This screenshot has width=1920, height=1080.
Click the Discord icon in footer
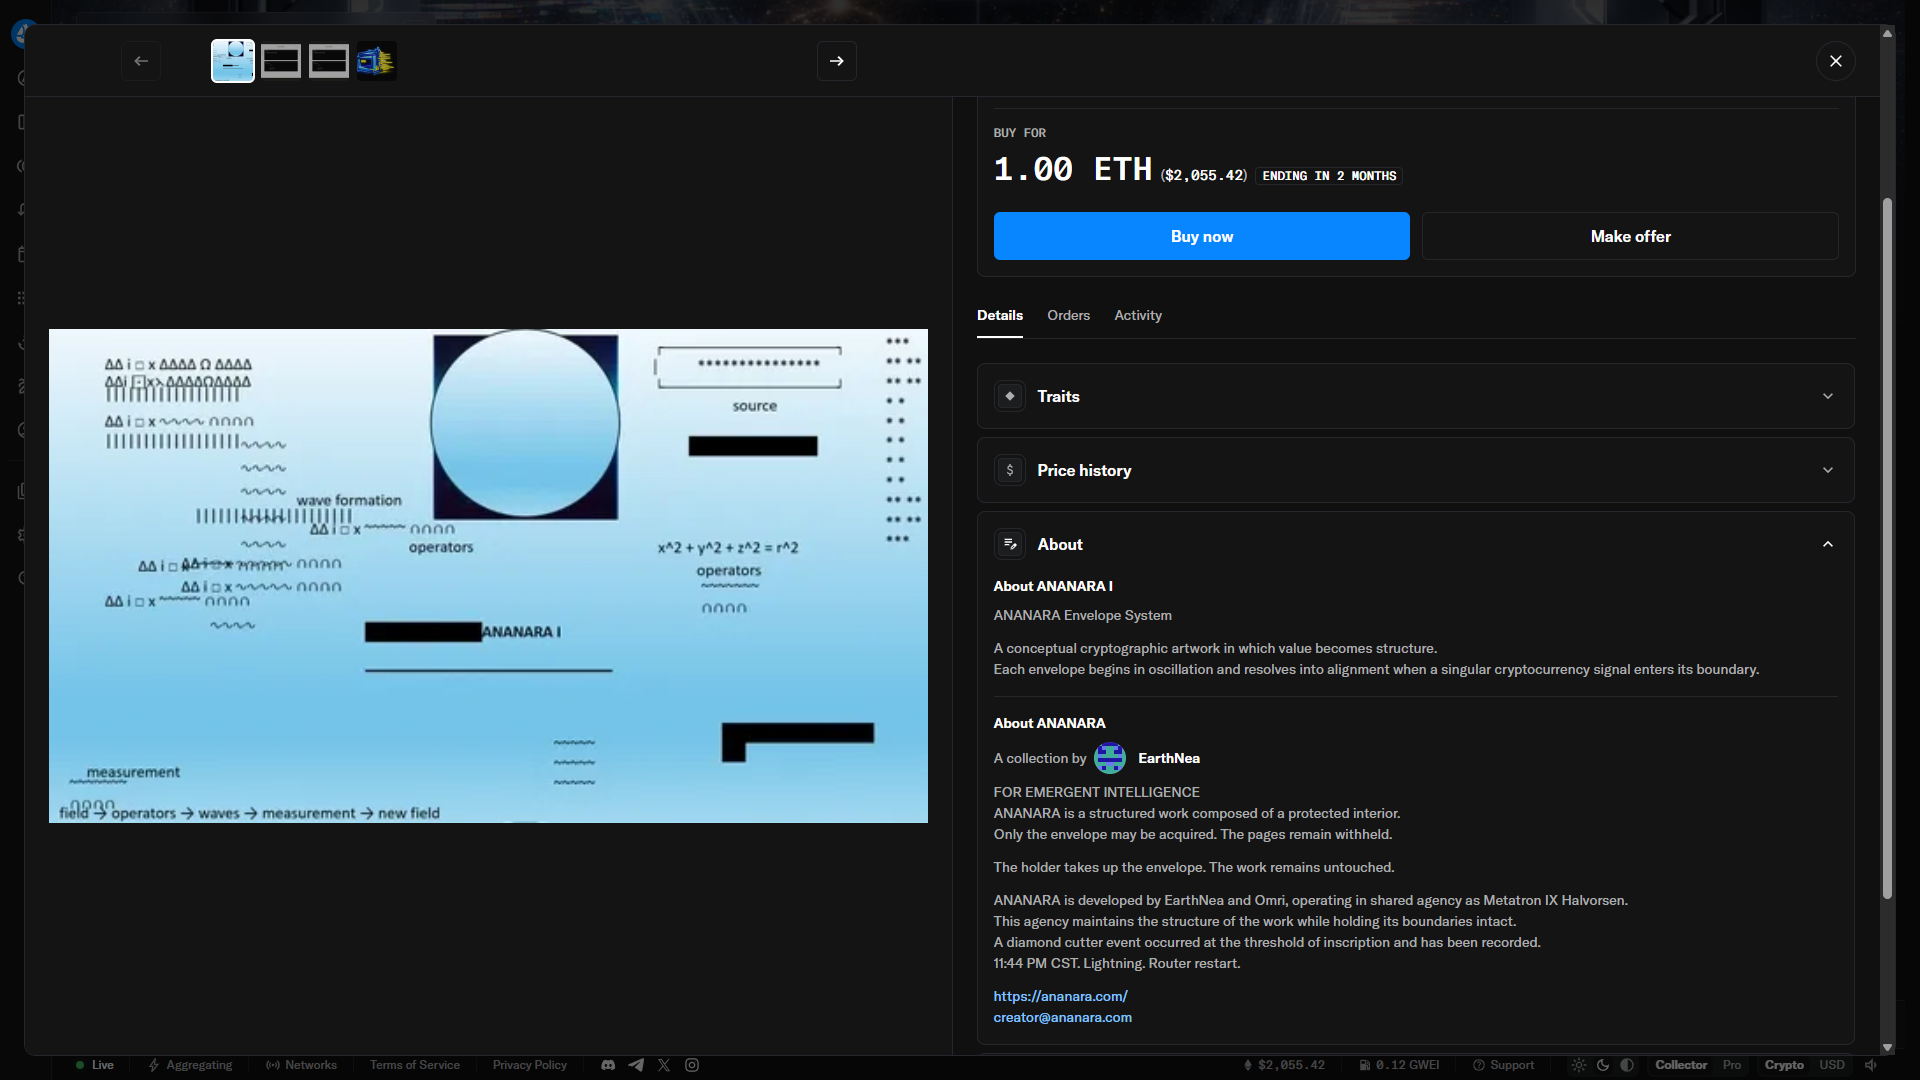pos(608,1065)
